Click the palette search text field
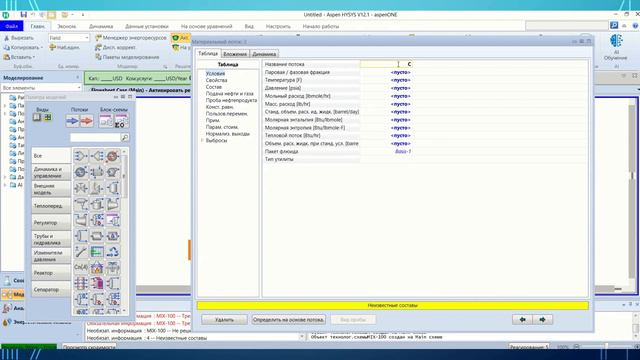The image size is (640, 360). click(x=95, y=138)
